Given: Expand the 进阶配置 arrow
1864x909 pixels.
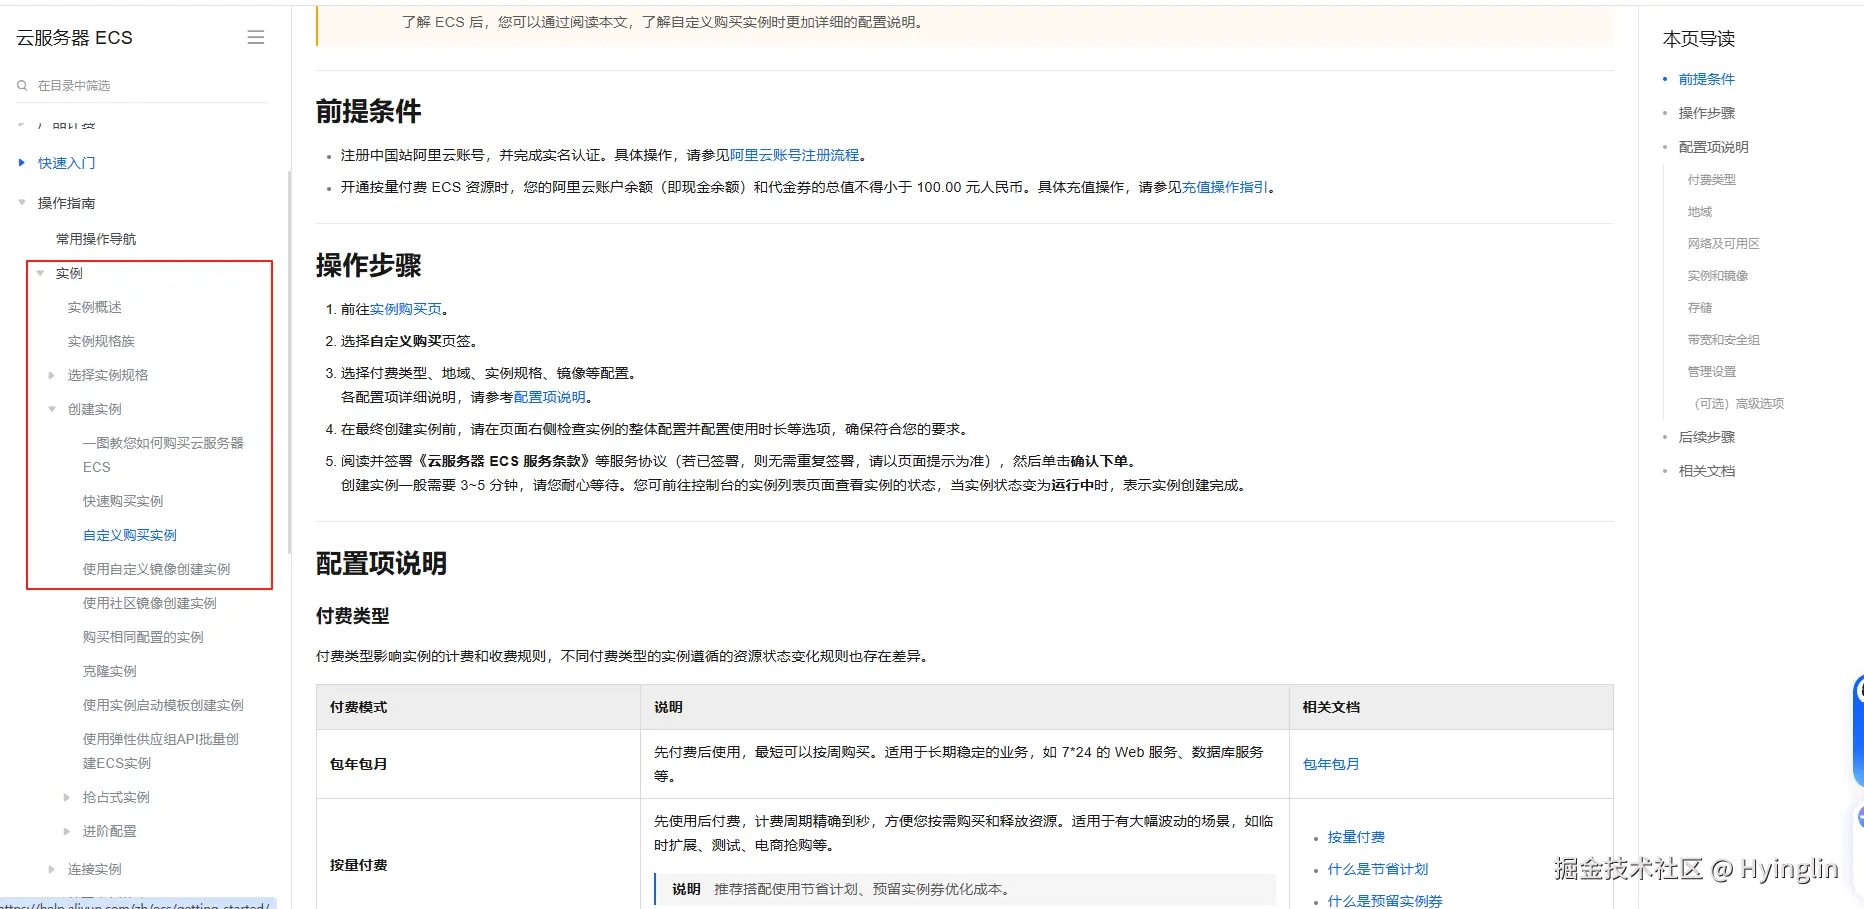Looking at the screenshot, I should click(x=67, y=831).
